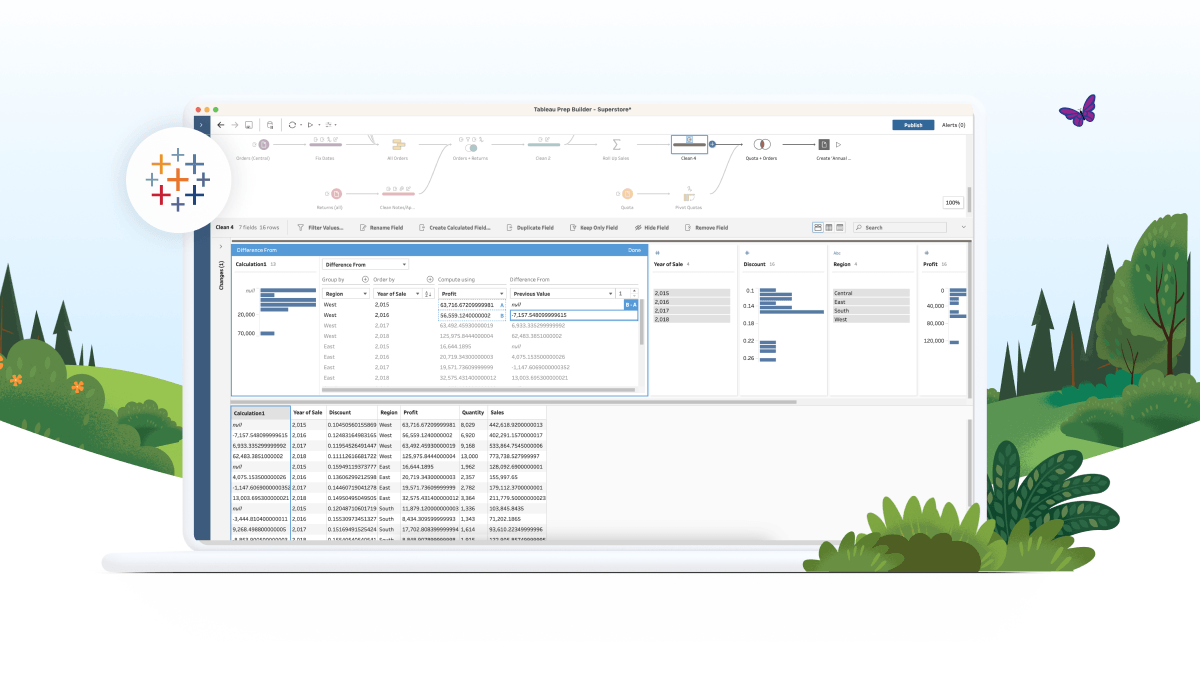Enable the data grid view toggle
The width and height of the screenshot is (1200, 675).
(839, 227)
